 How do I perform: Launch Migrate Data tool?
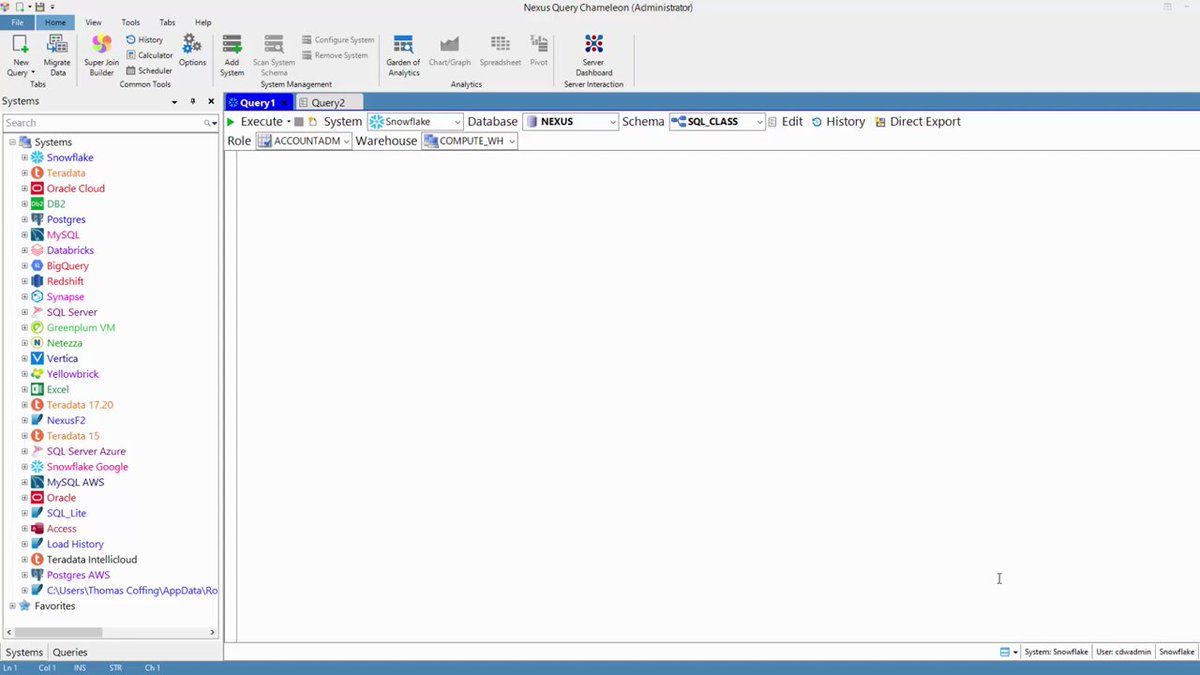(x=58, y=55)
